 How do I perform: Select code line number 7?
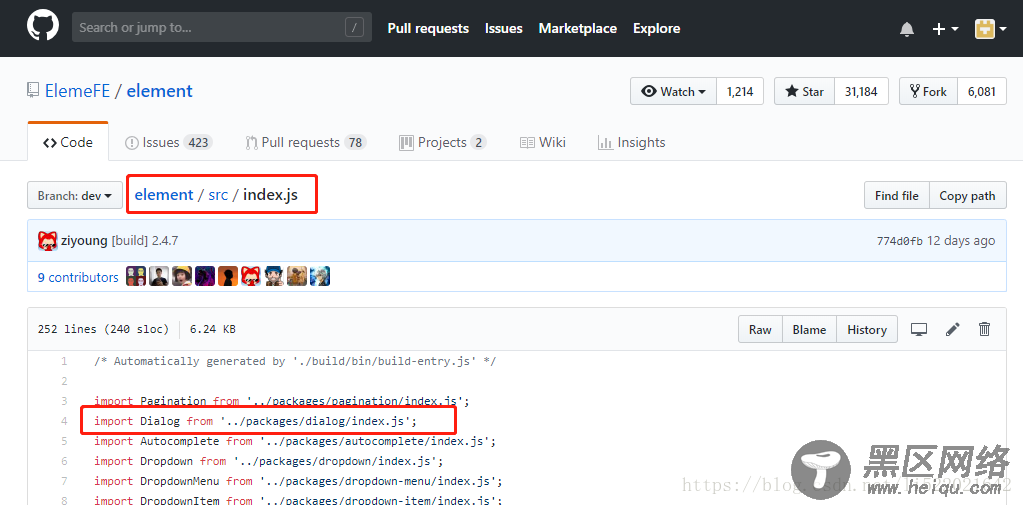point(64,481)
